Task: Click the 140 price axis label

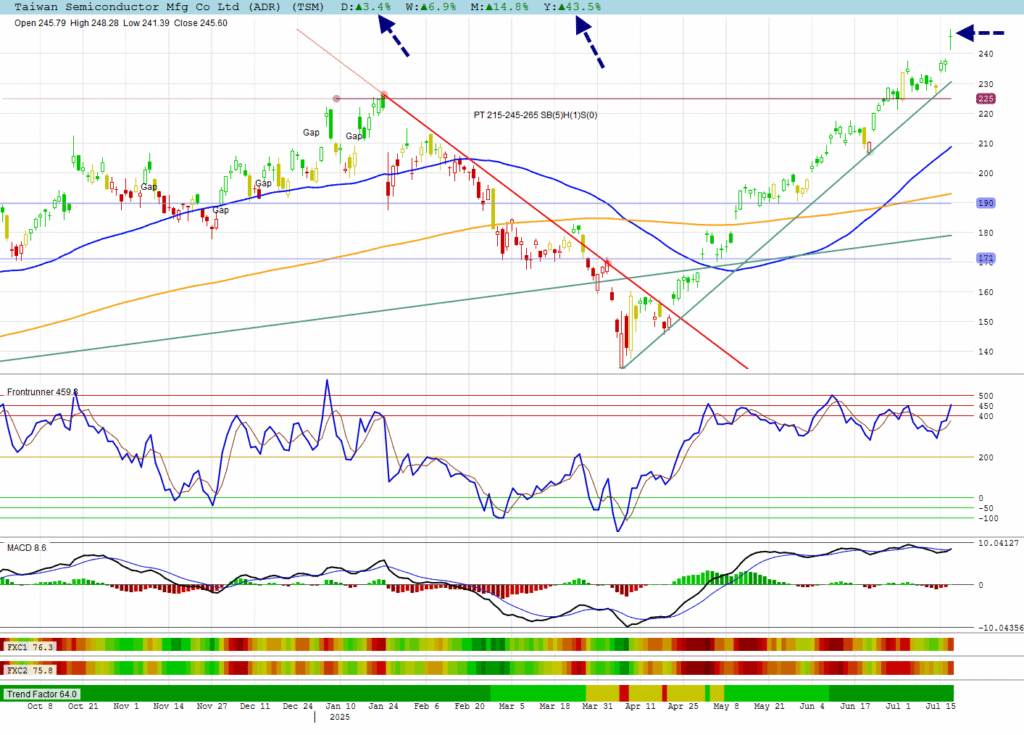Action: pyautogui.click(x=985, y=351)
